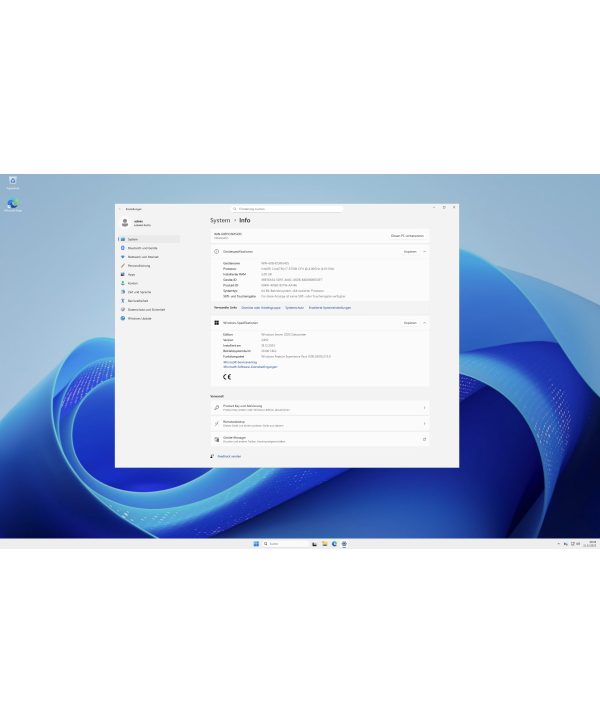This screenshot has height=723, width=600.
Task: Open Microsoft-Software-Lizenzbedingungen link
Action: 250,367
